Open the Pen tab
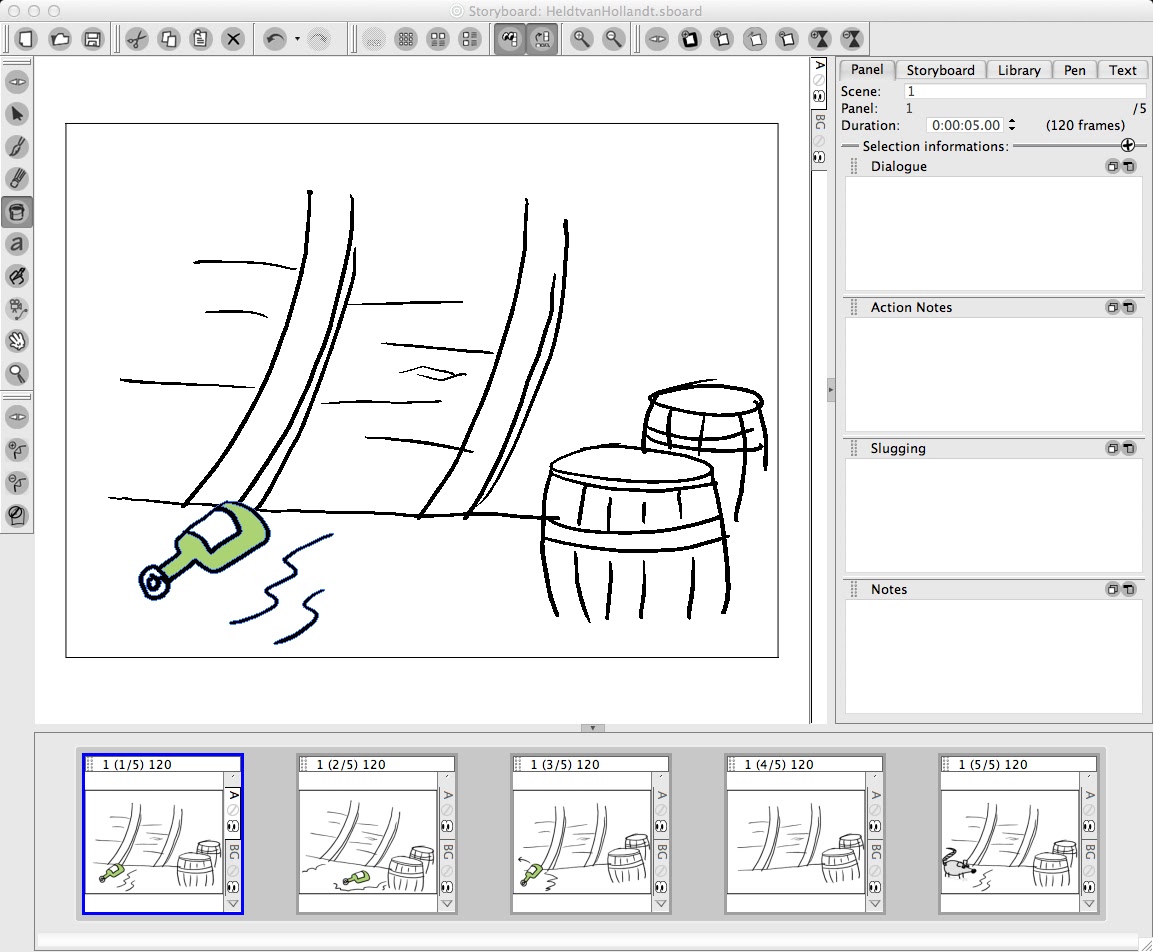Image resolution: width=1153 pixels, height=952 pixels. pos(1074,70)
